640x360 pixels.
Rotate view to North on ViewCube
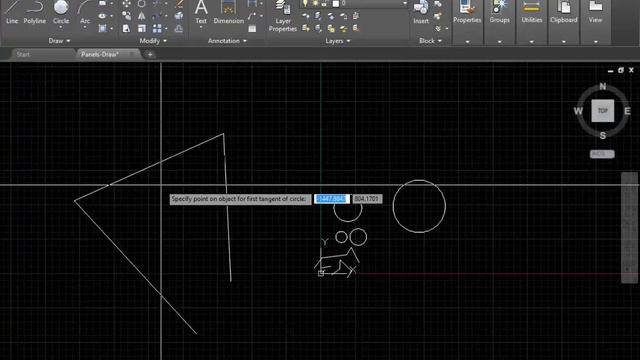602,86
